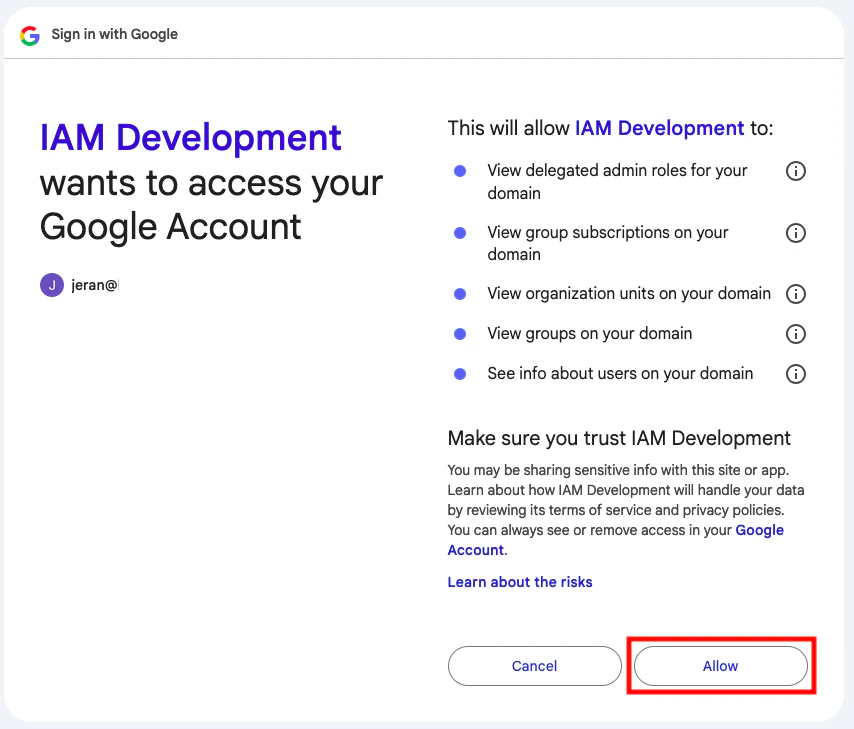Viewport: 854px width, 729px height.
Task: Click the blue IAM Development link on the right
Action: (x=658, y=128)
